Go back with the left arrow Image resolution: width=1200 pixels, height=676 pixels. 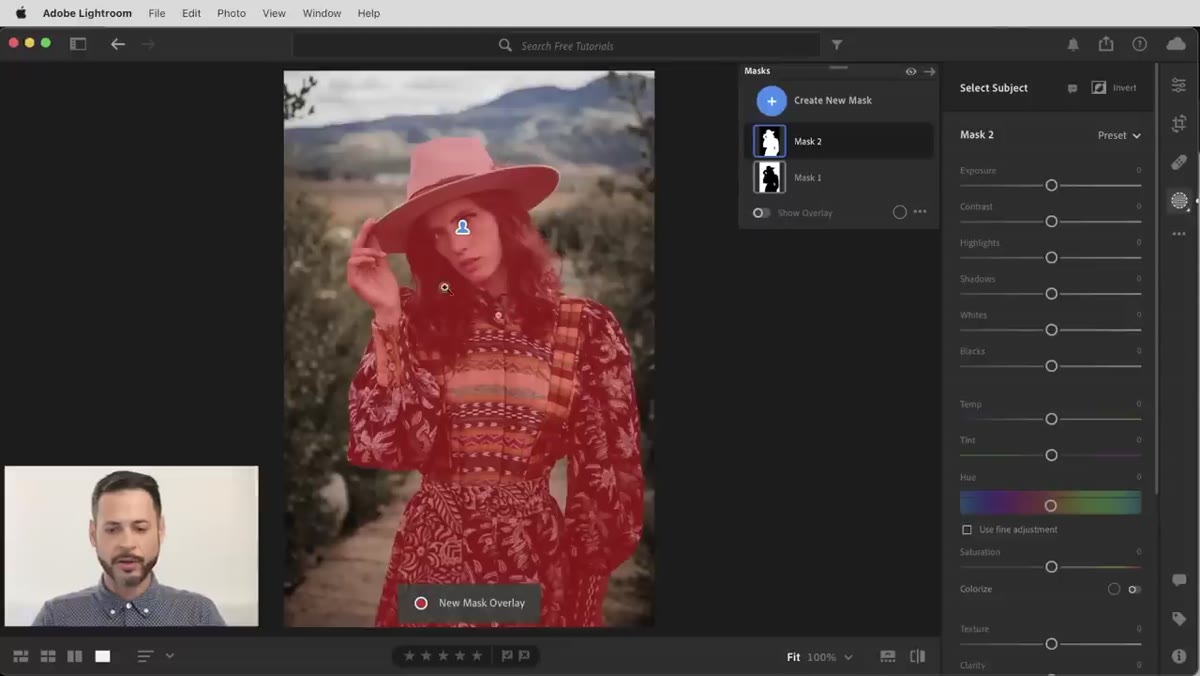118,44
